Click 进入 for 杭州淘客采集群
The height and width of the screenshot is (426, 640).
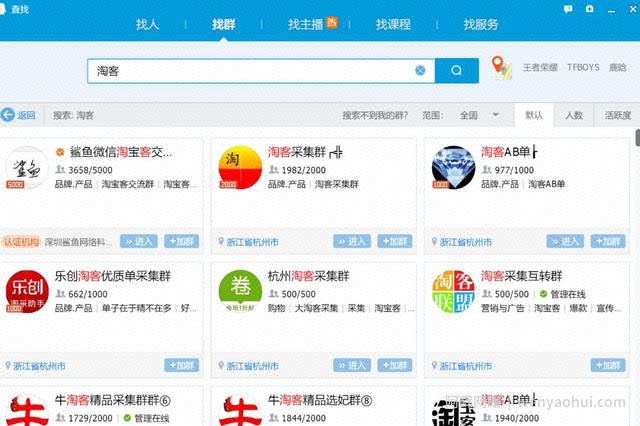pos(352,365)
